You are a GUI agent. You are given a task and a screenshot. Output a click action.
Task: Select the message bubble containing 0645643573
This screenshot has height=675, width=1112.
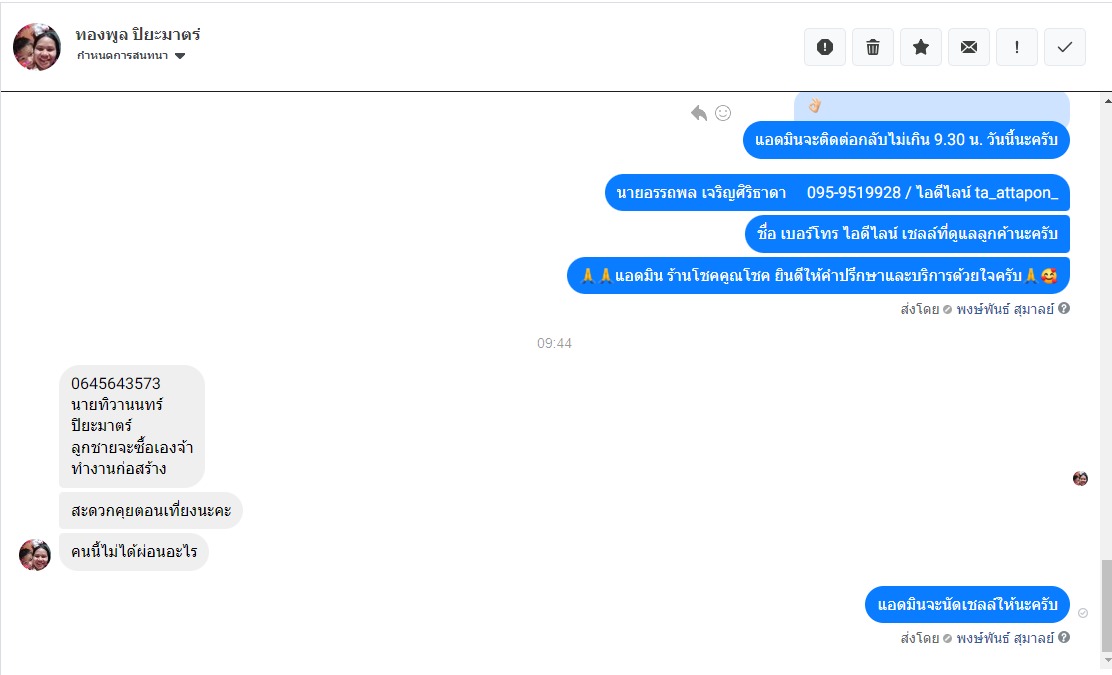[x=132, y=426]
